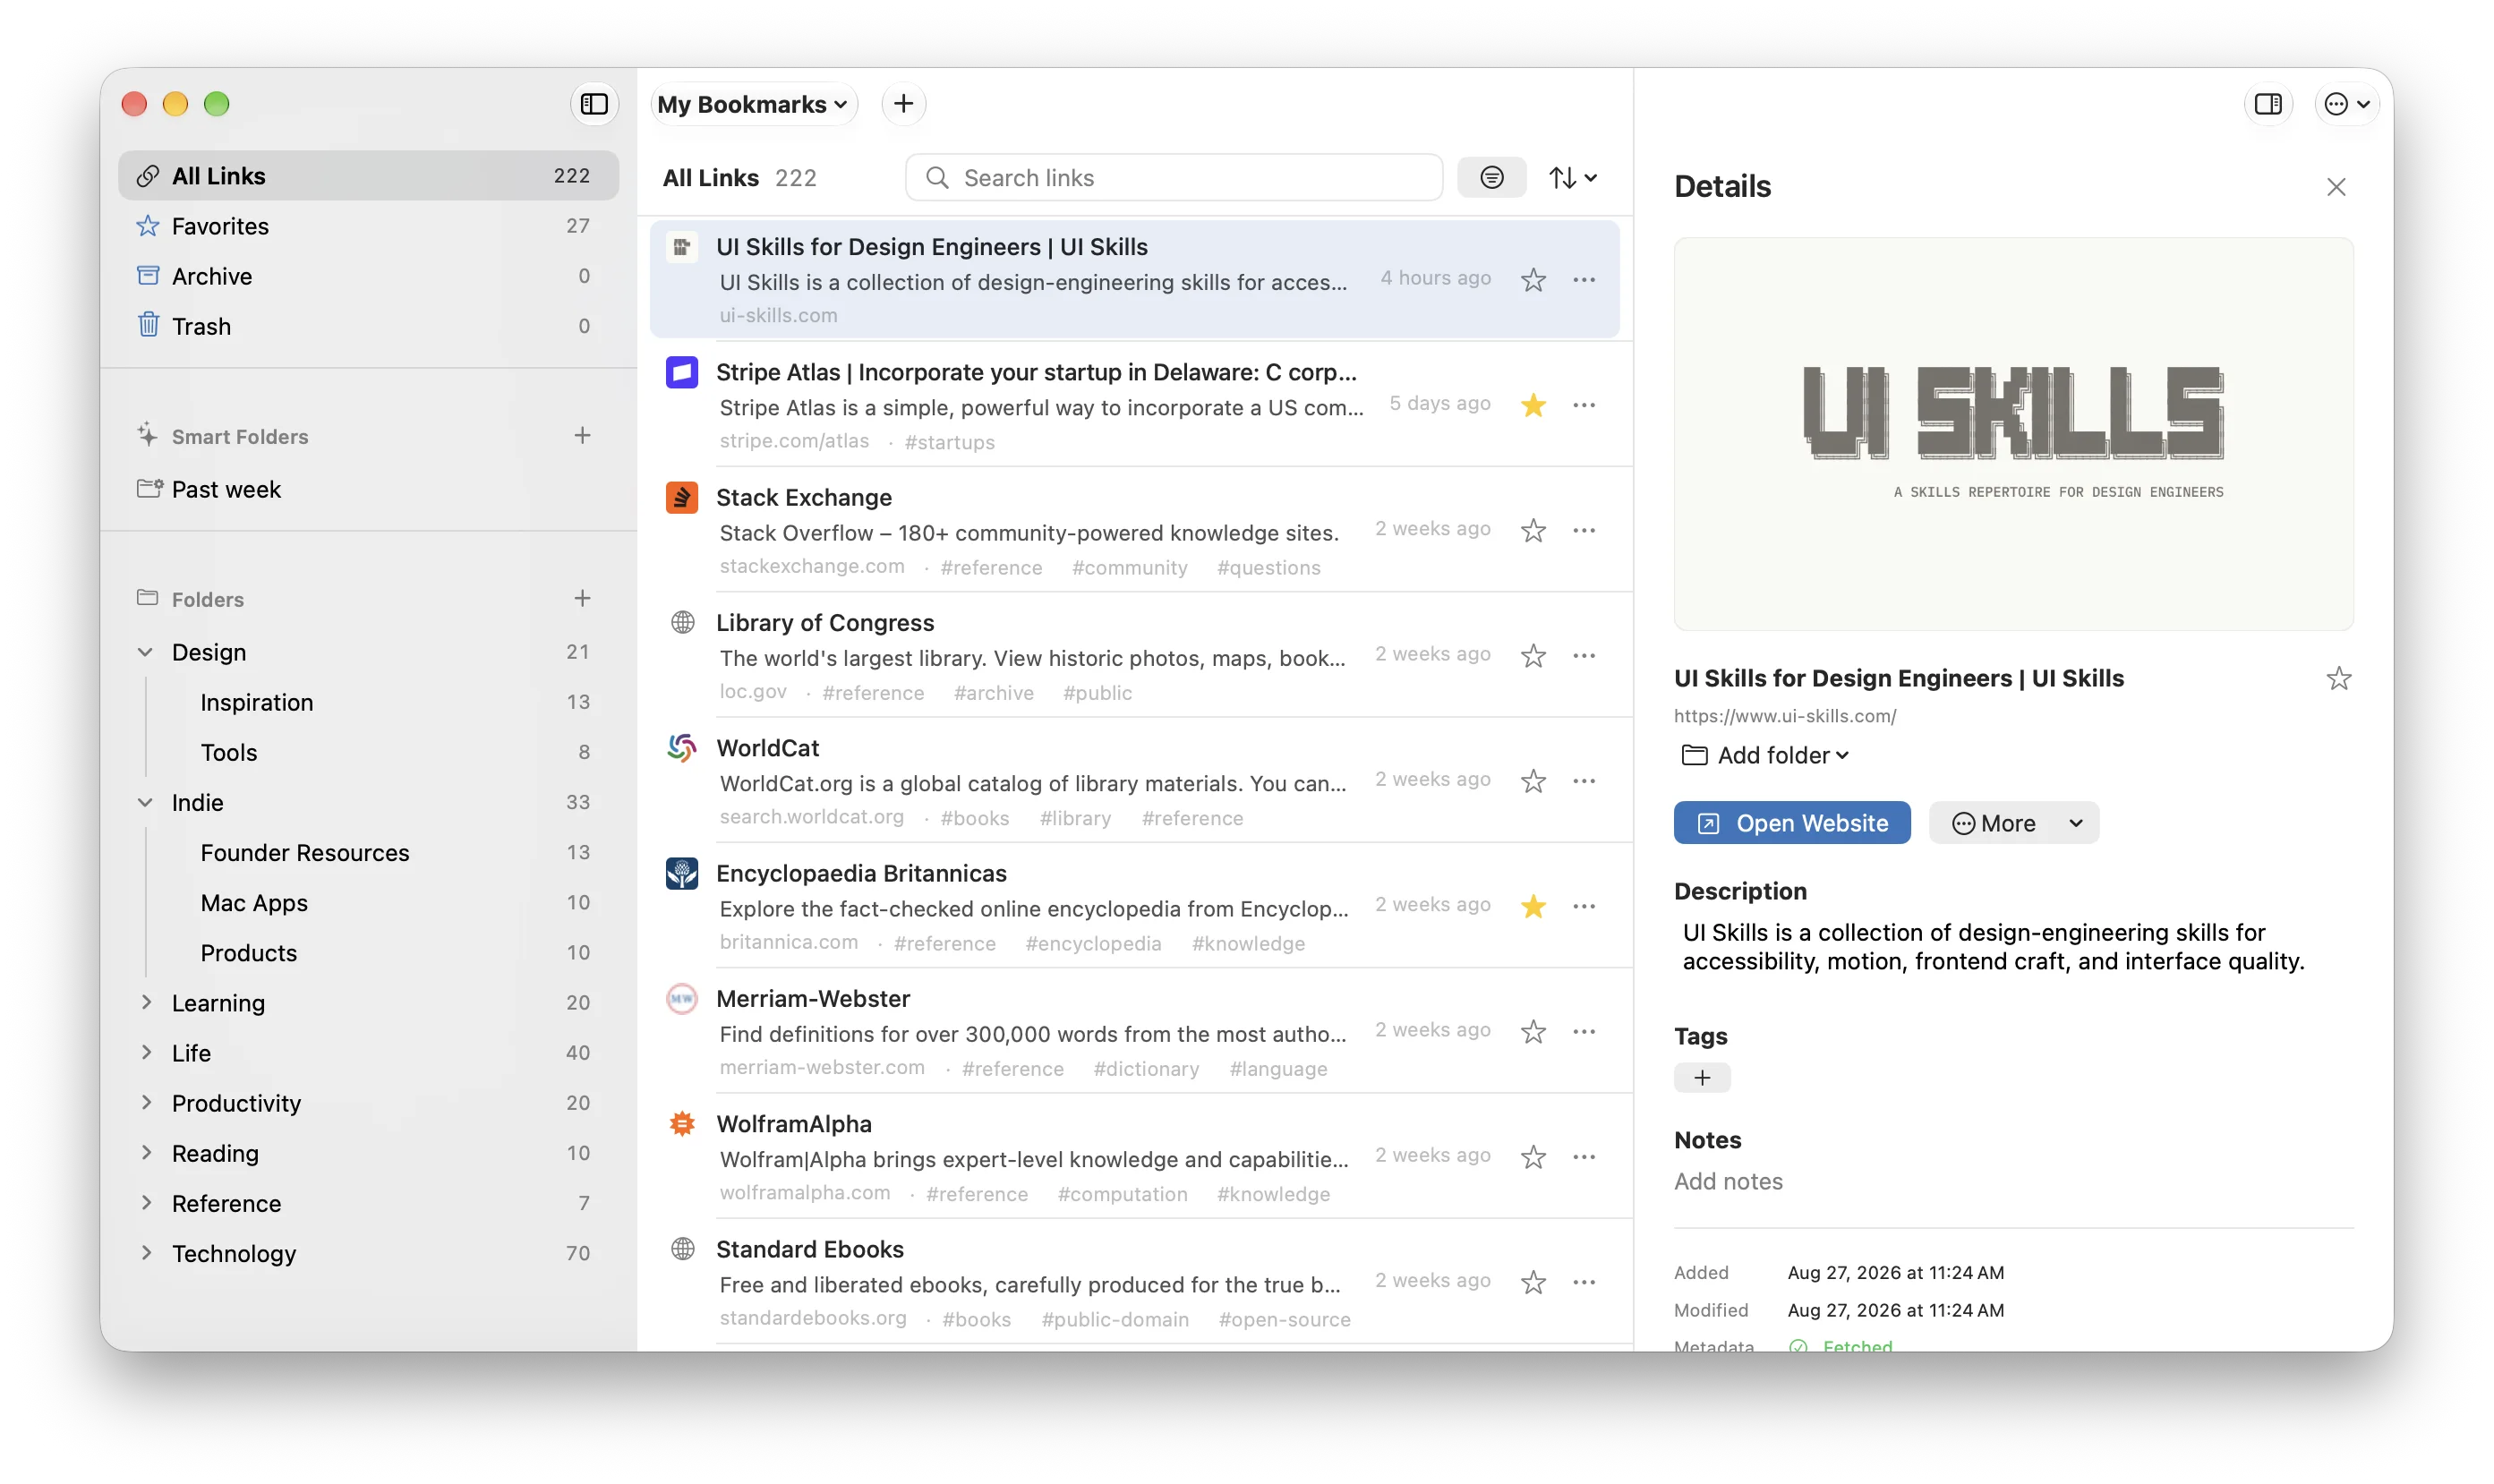Open the Past week smart folder
The image size is (2494, 1484).
[368, 490]
